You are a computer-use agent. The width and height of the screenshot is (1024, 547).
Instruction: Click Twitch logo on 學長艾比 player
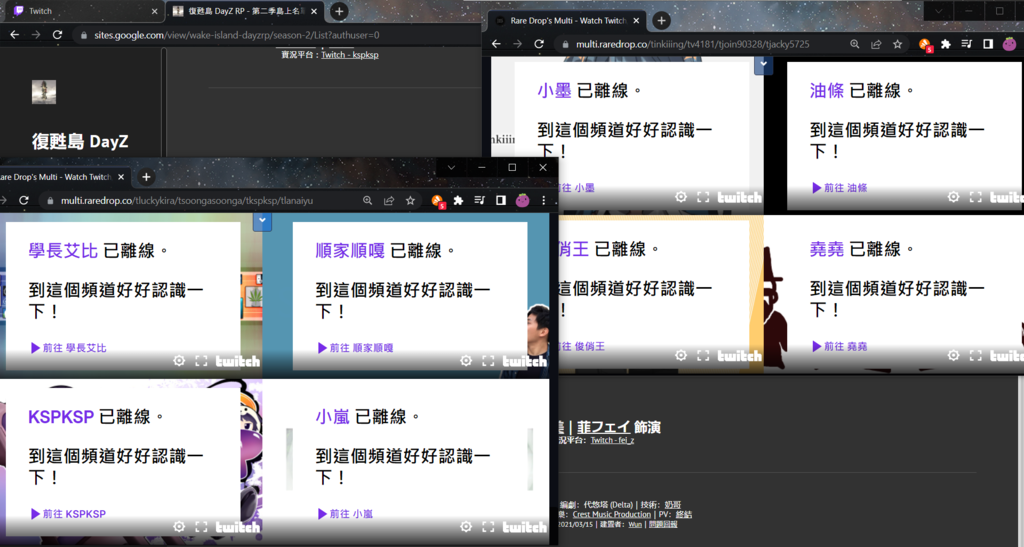(x=238, y=361)
